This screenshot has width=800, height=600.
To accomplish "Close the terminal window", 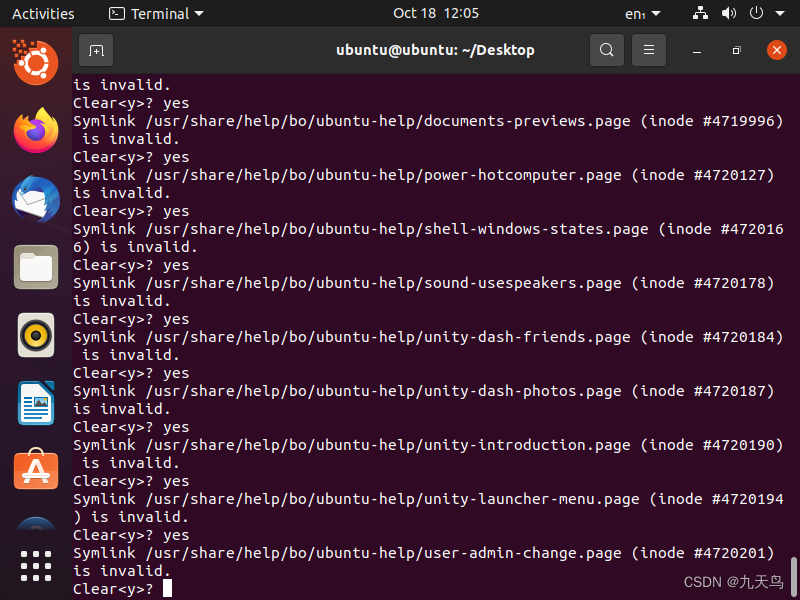I will [777, 50].
